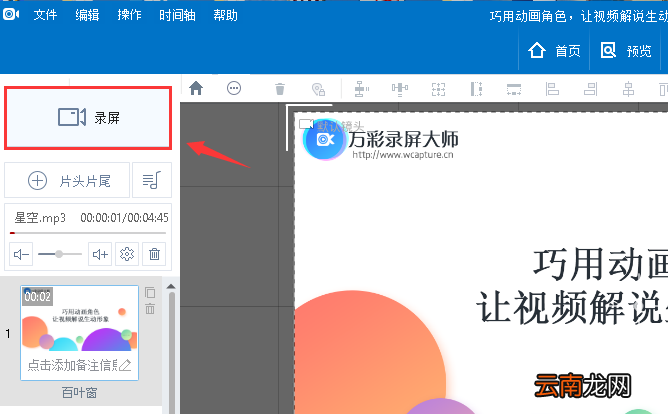
Task: Select the 默认镜头 default camera label
Action: pos(340,126)
